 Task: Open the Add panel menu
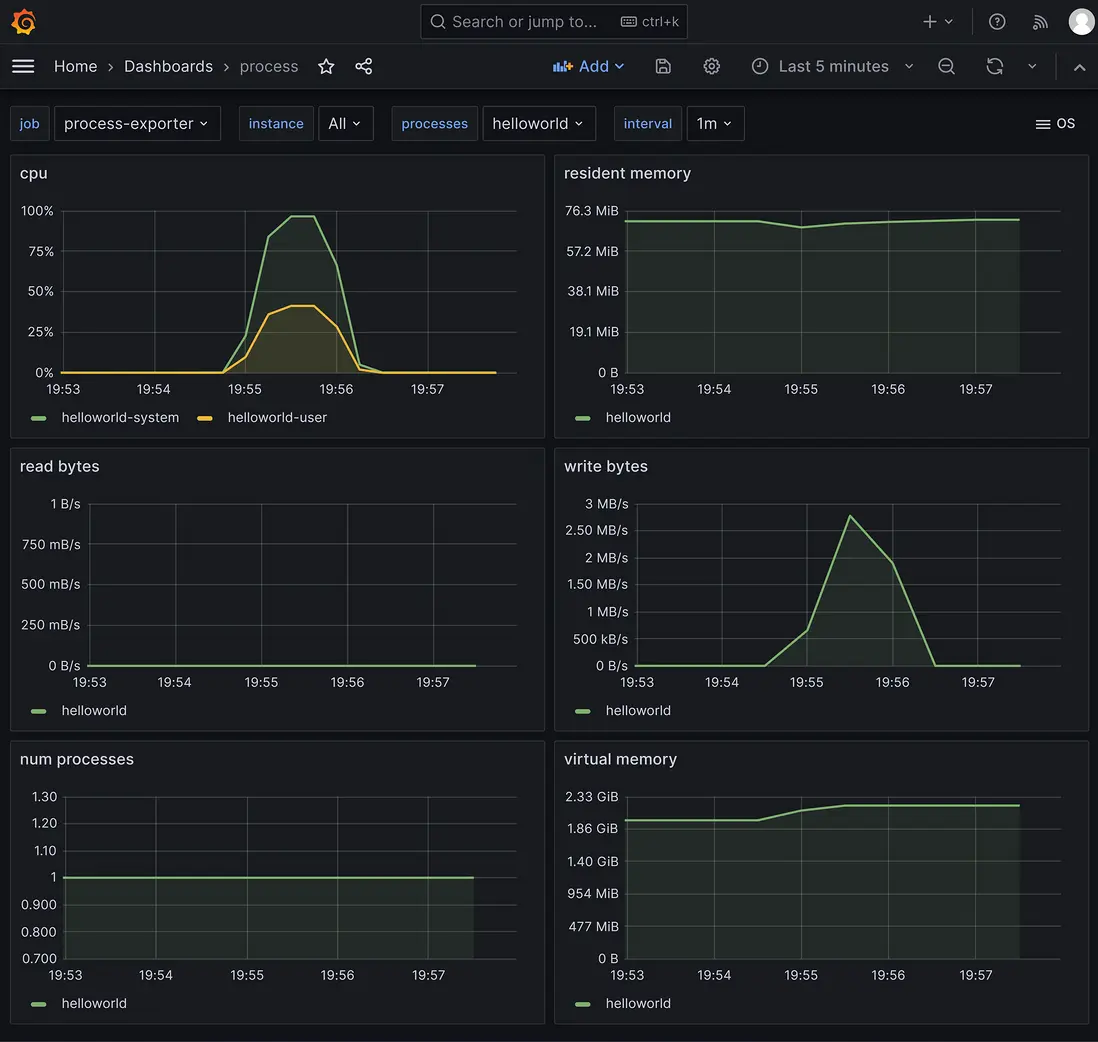click(588, 66)
